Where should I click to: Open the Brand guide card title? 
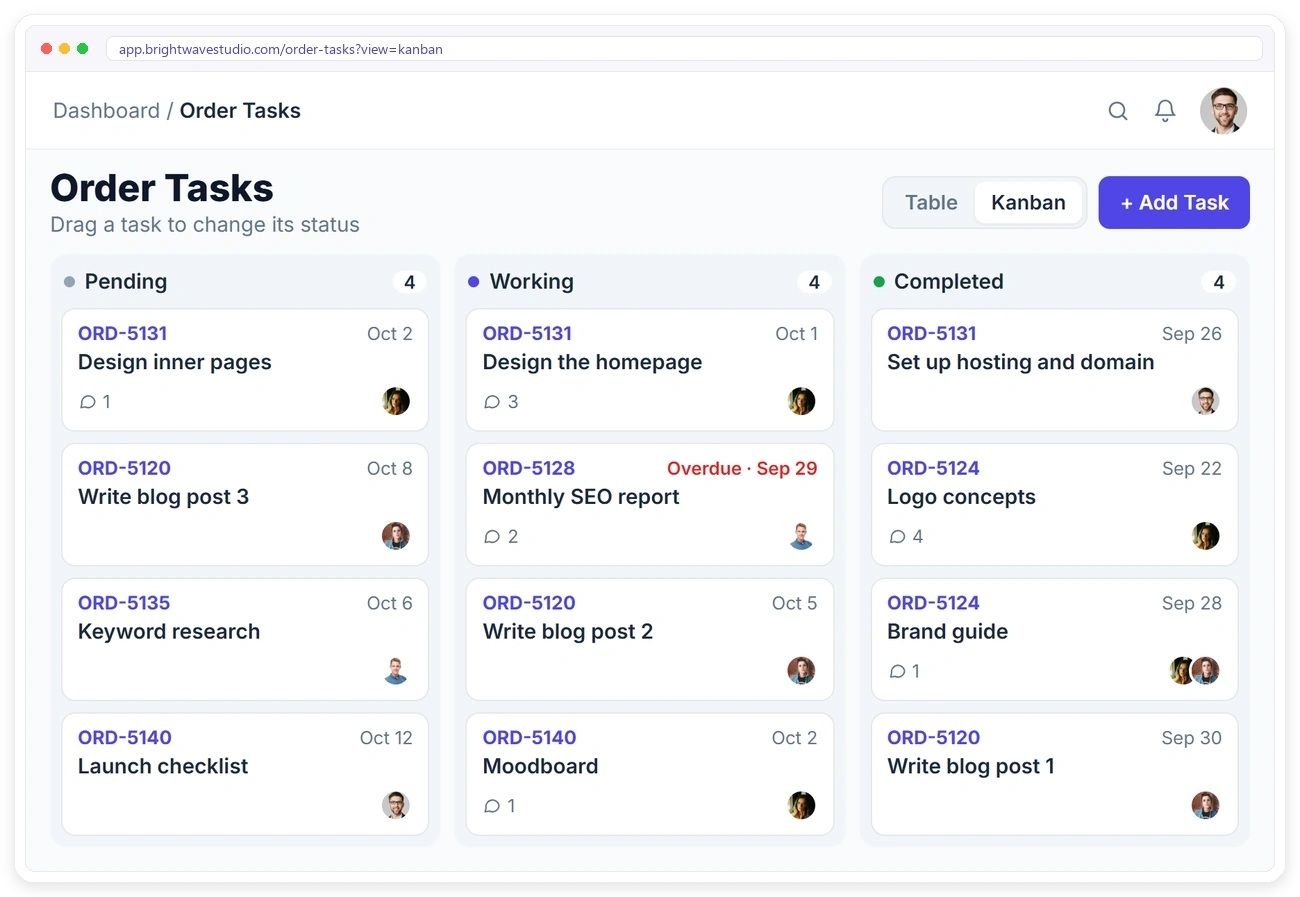[947, 632]
